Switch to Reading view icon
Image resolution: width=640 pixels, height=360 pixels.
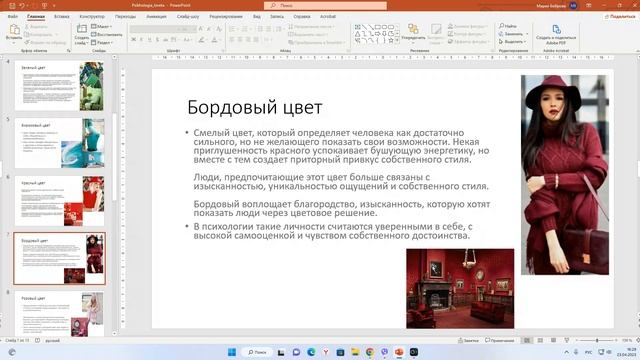point(553,340)
